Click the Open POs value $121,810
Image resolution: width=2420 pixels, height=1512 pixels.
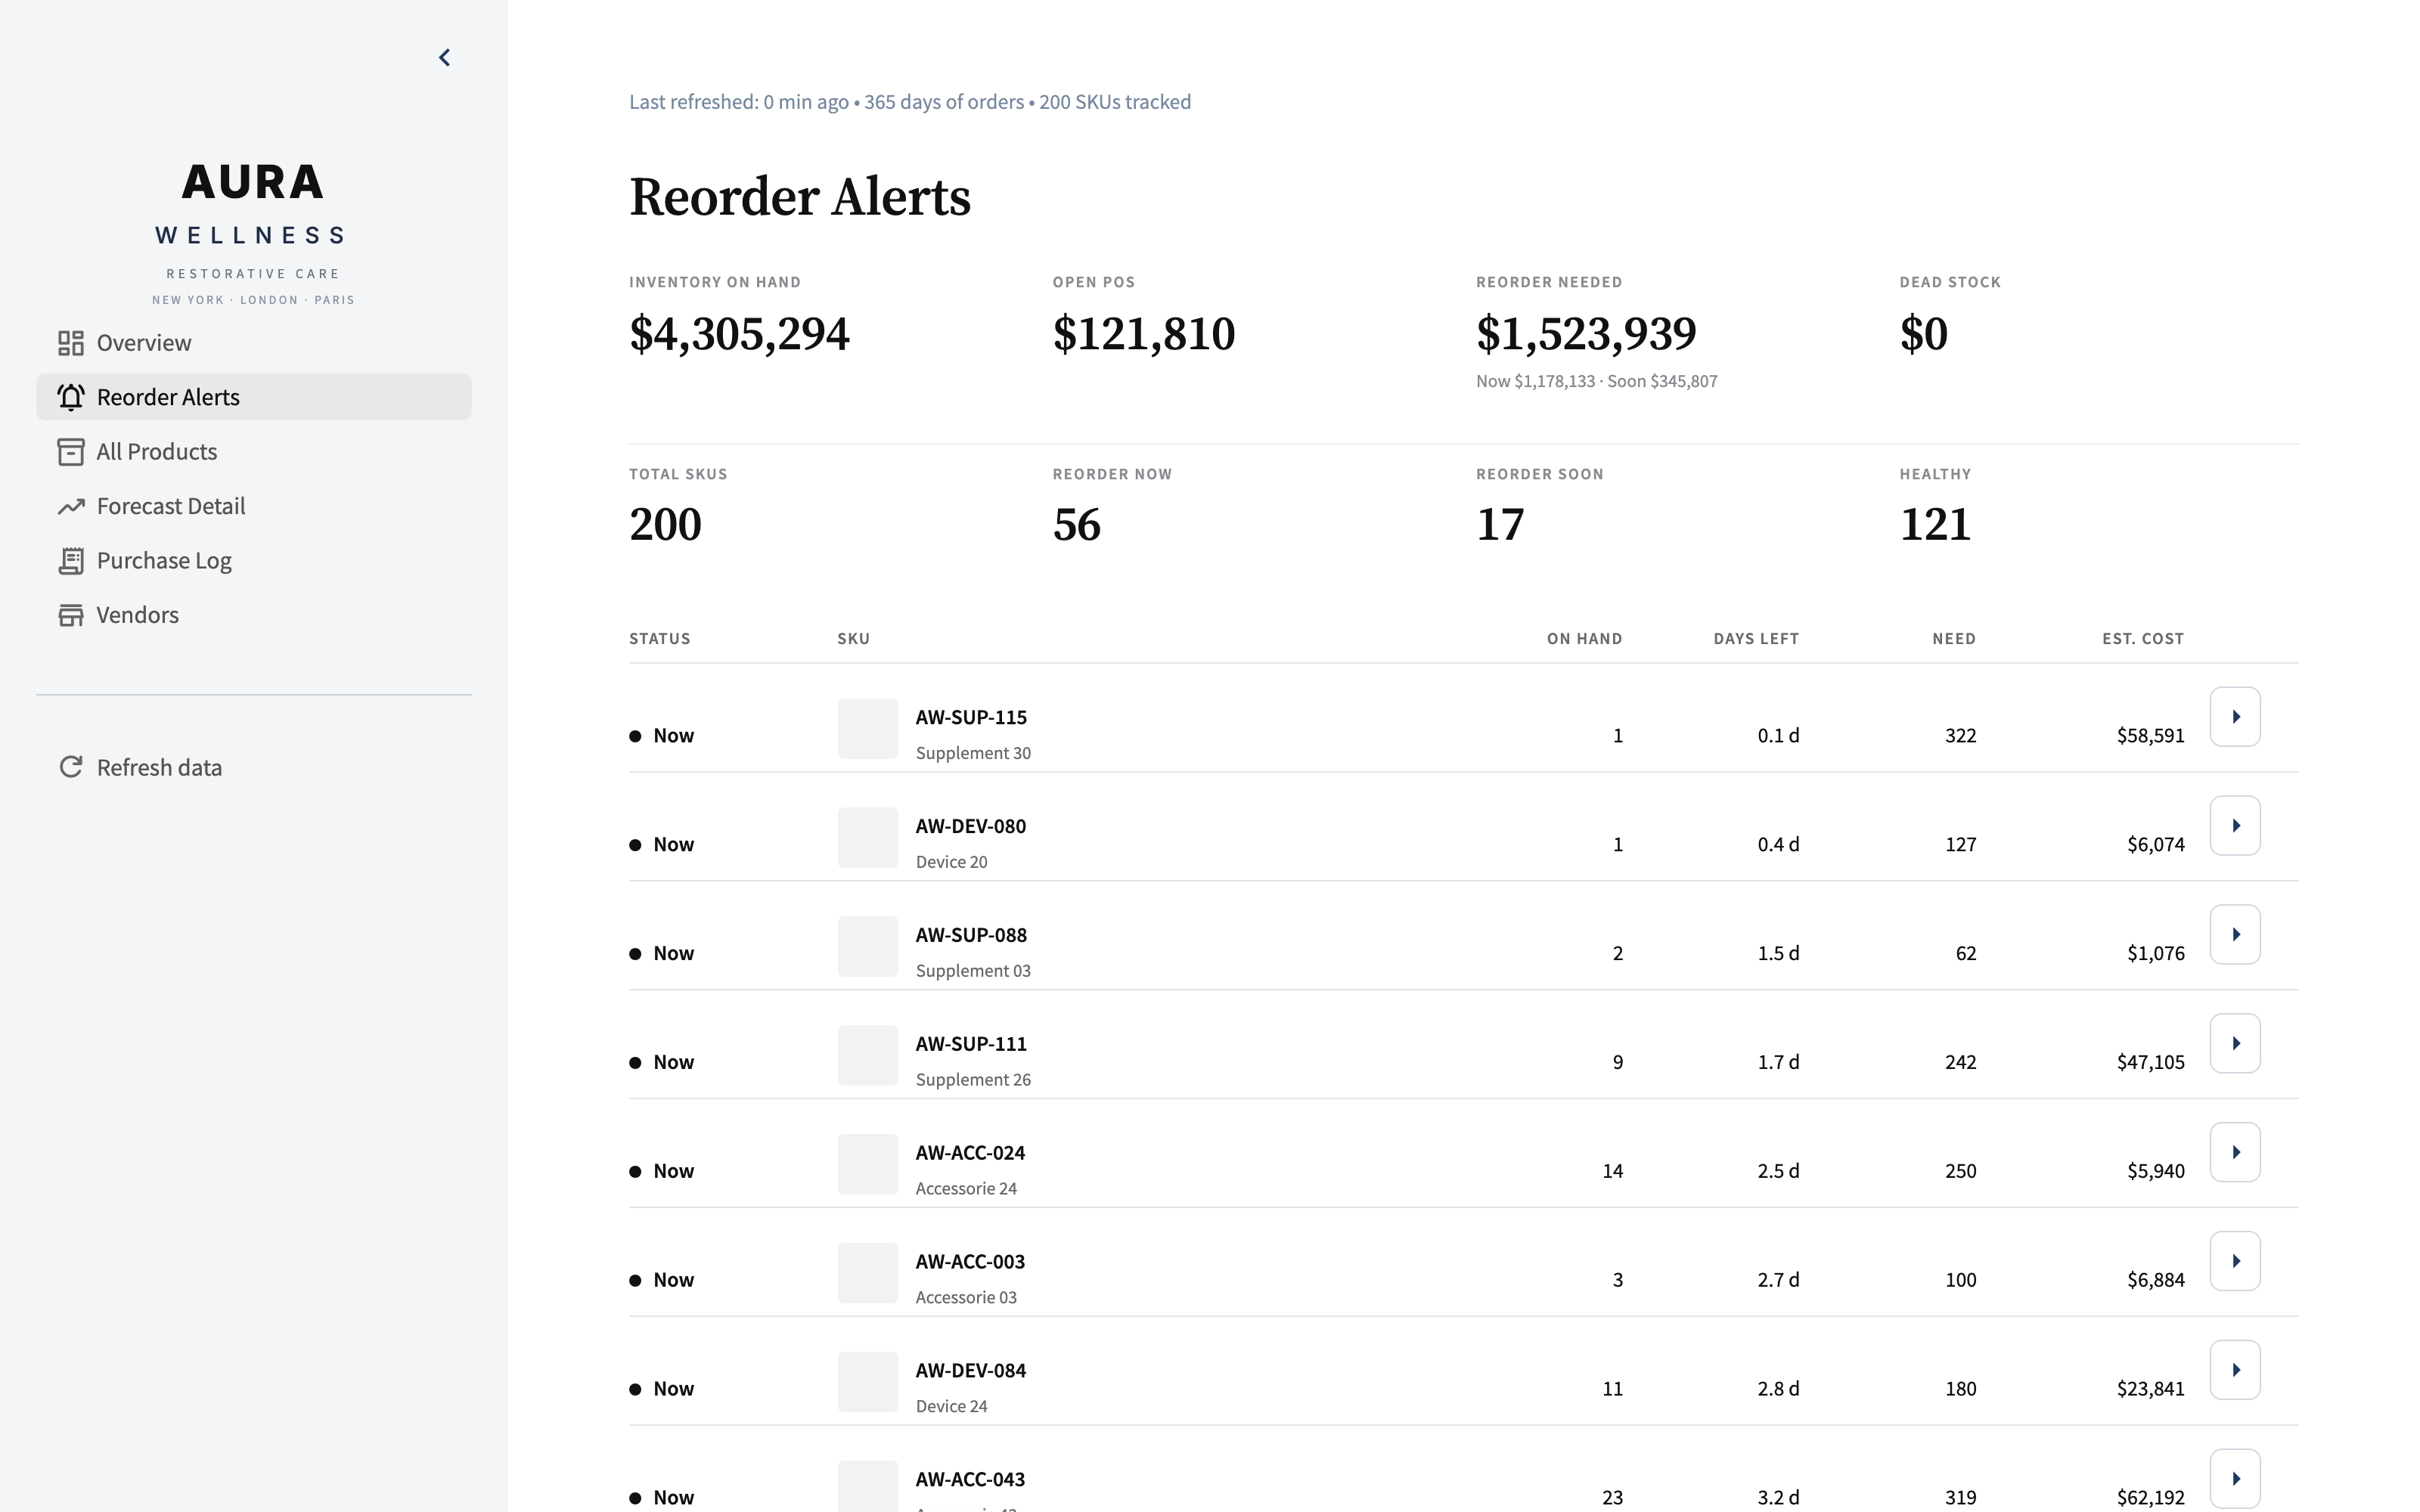1144,334
